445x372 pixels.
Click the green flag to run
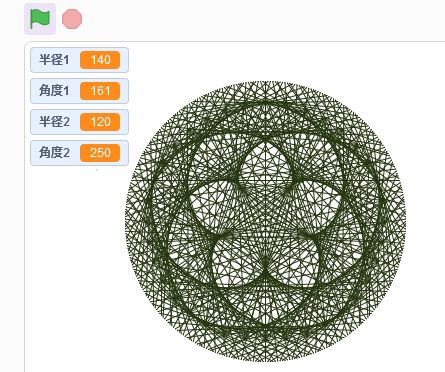coord(40,19)
